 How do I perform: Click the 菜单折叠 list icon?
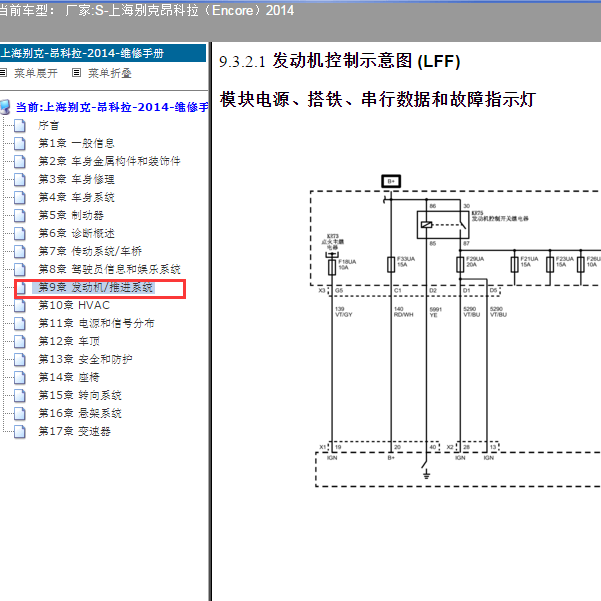point(77,72)
